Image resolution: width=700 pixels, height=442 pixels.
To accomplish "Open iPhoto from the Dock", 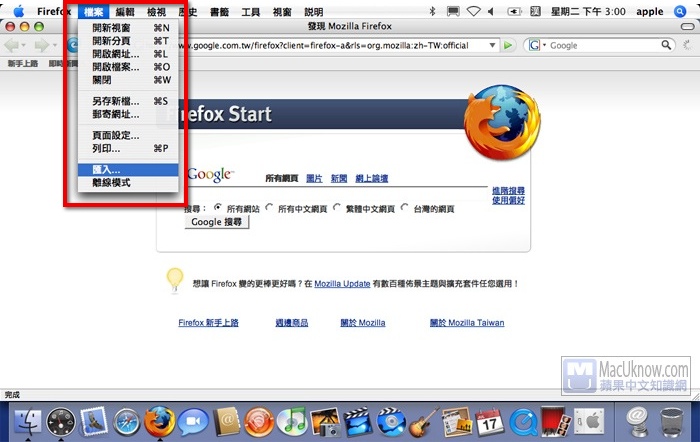I will coord(325,422).
